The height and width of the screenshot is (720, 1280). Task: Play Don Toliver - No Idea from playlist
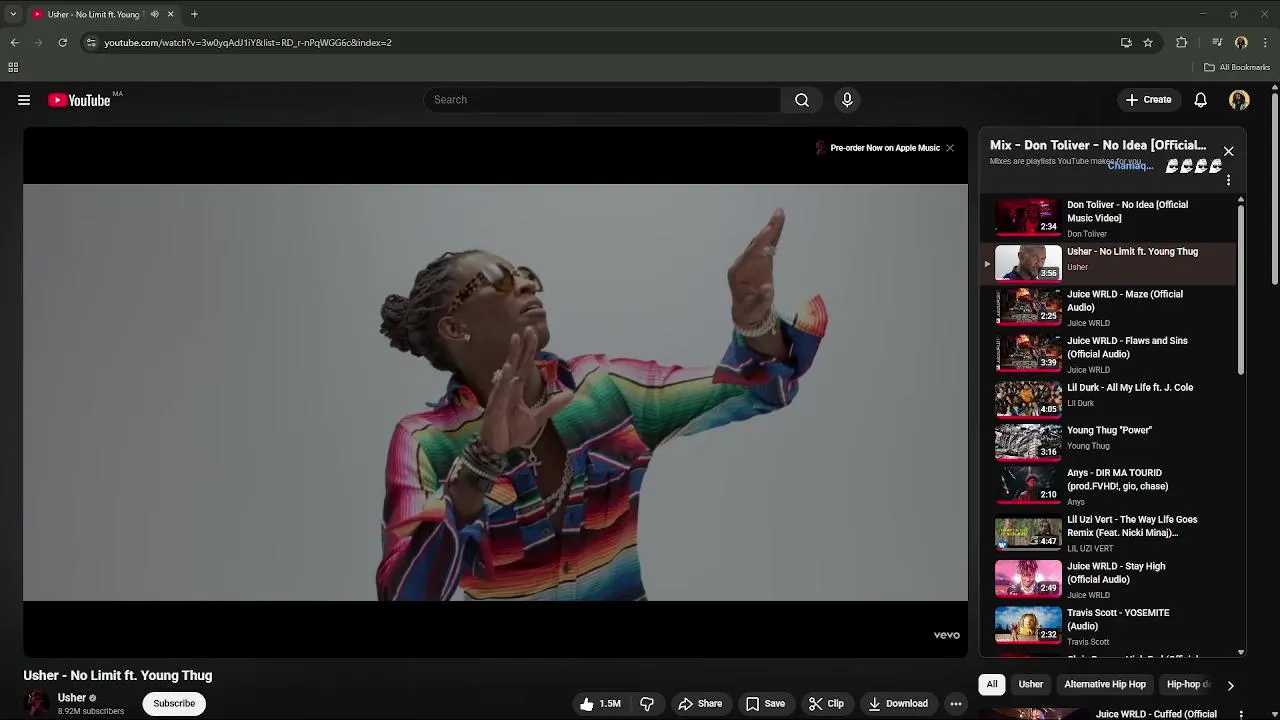click(x=1110, y=218)
